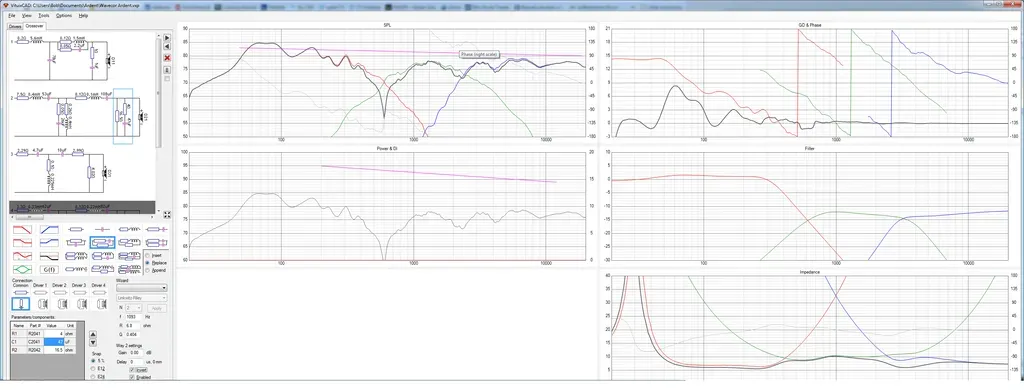Image resolution: width=1024 pixels, height=390 pixels.
Task: Select the low-pass filter block icon
Action: click(22, 229)
